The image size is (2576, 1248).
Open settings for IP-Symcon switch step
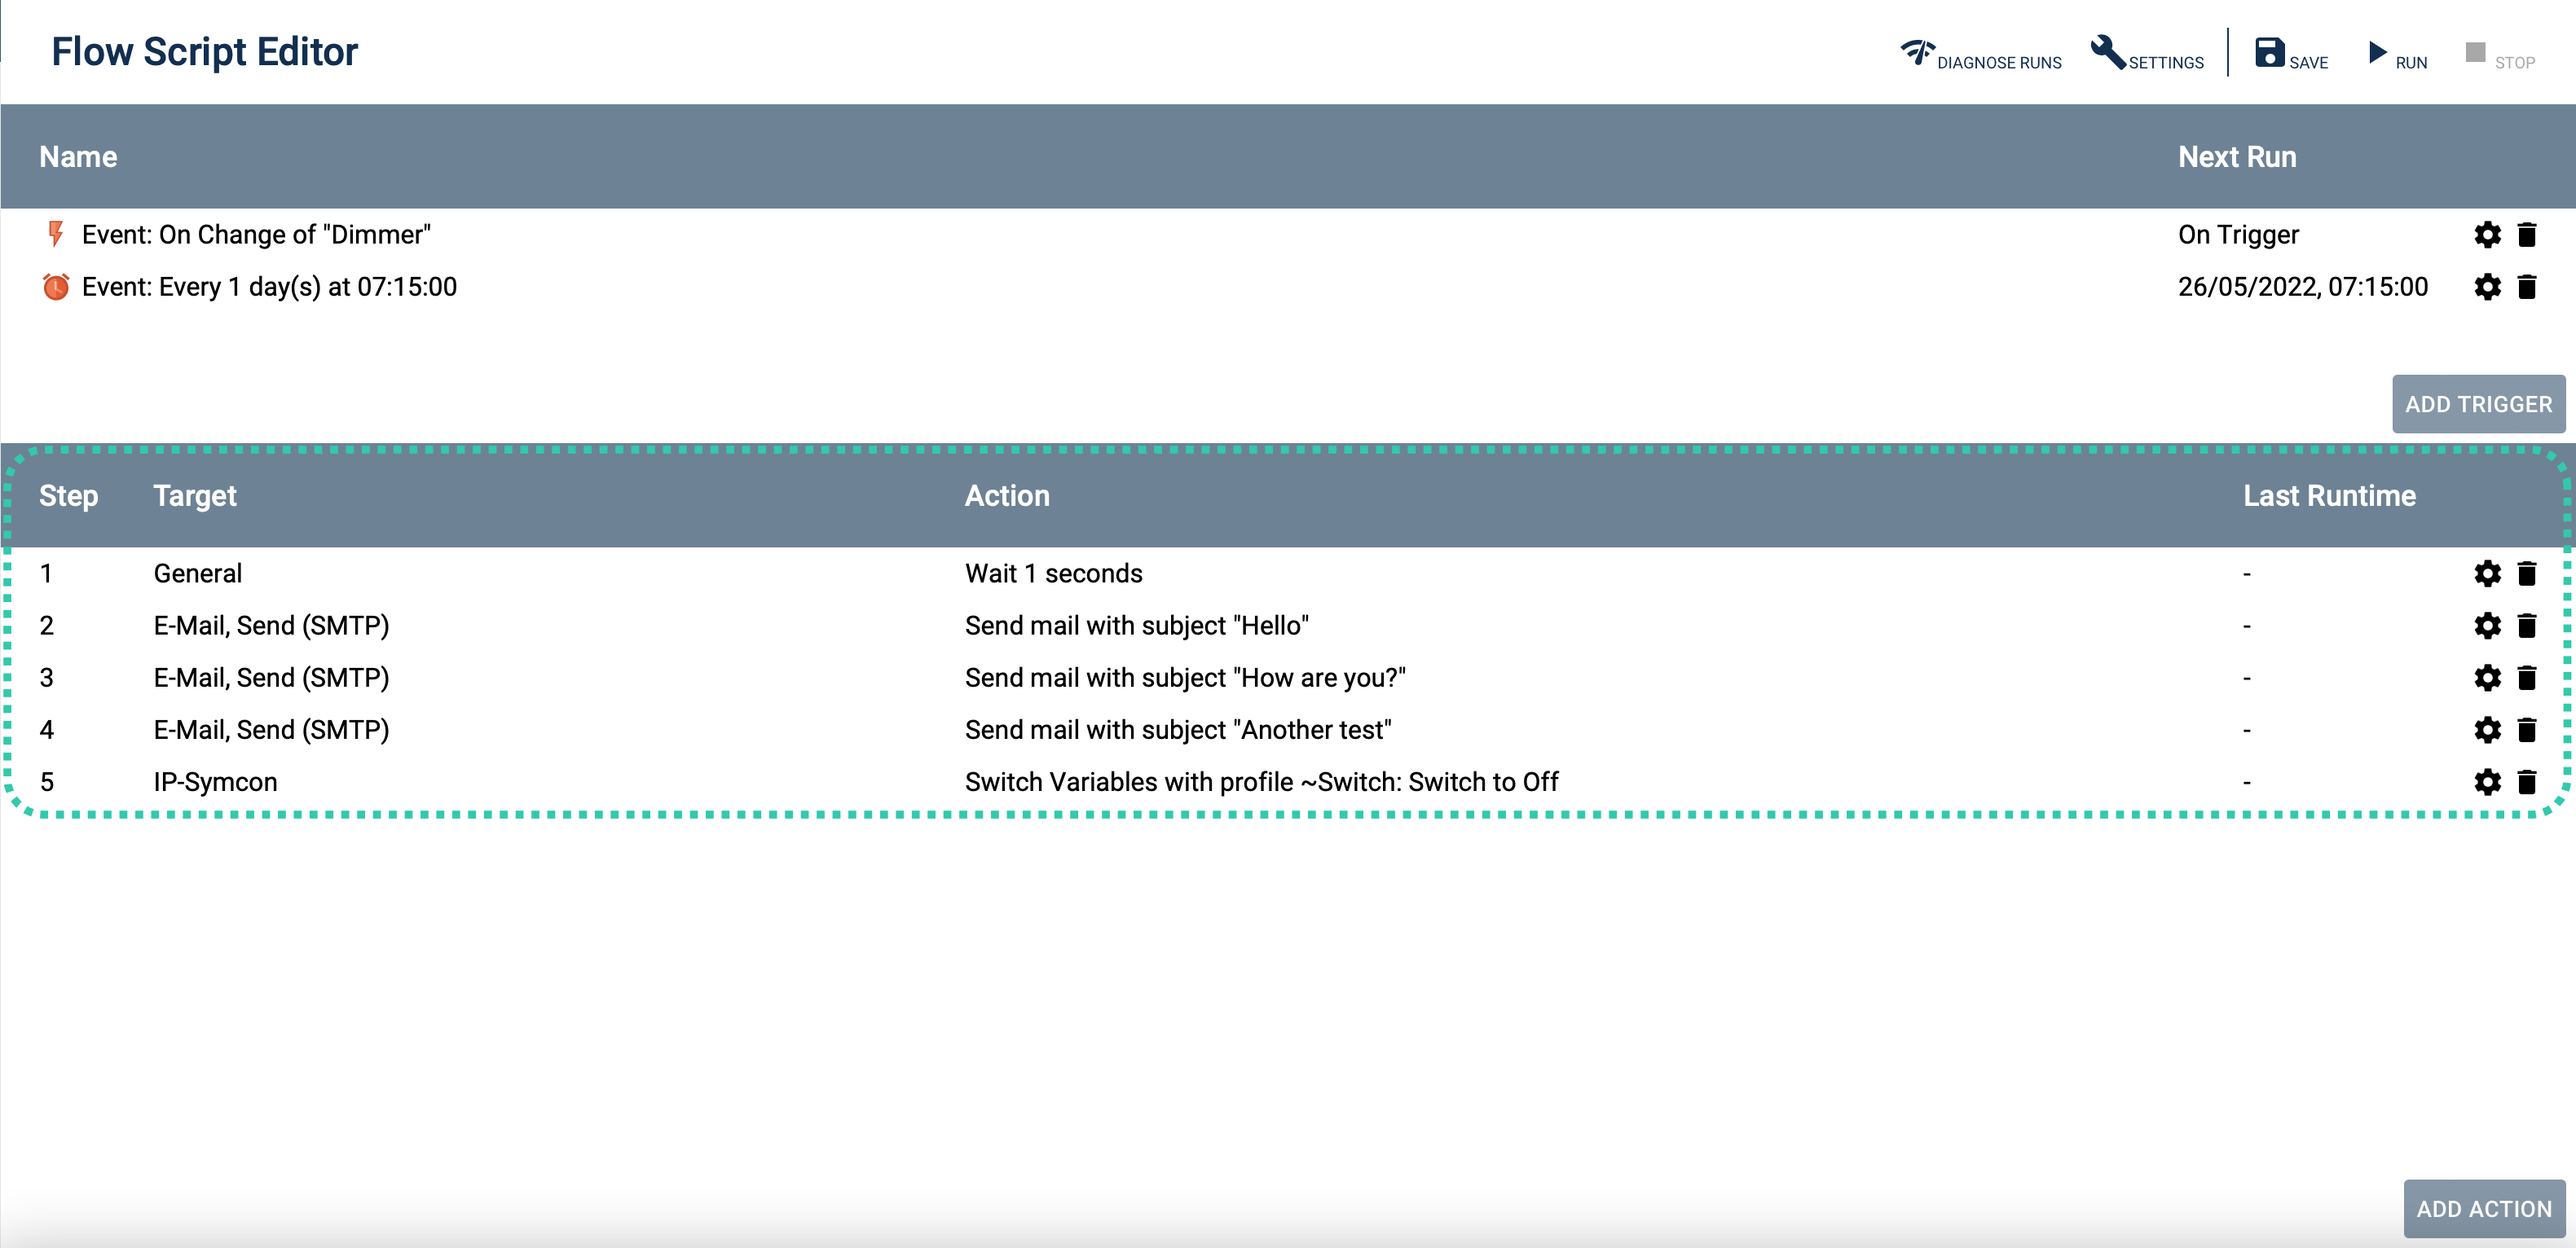point(2487,782)
